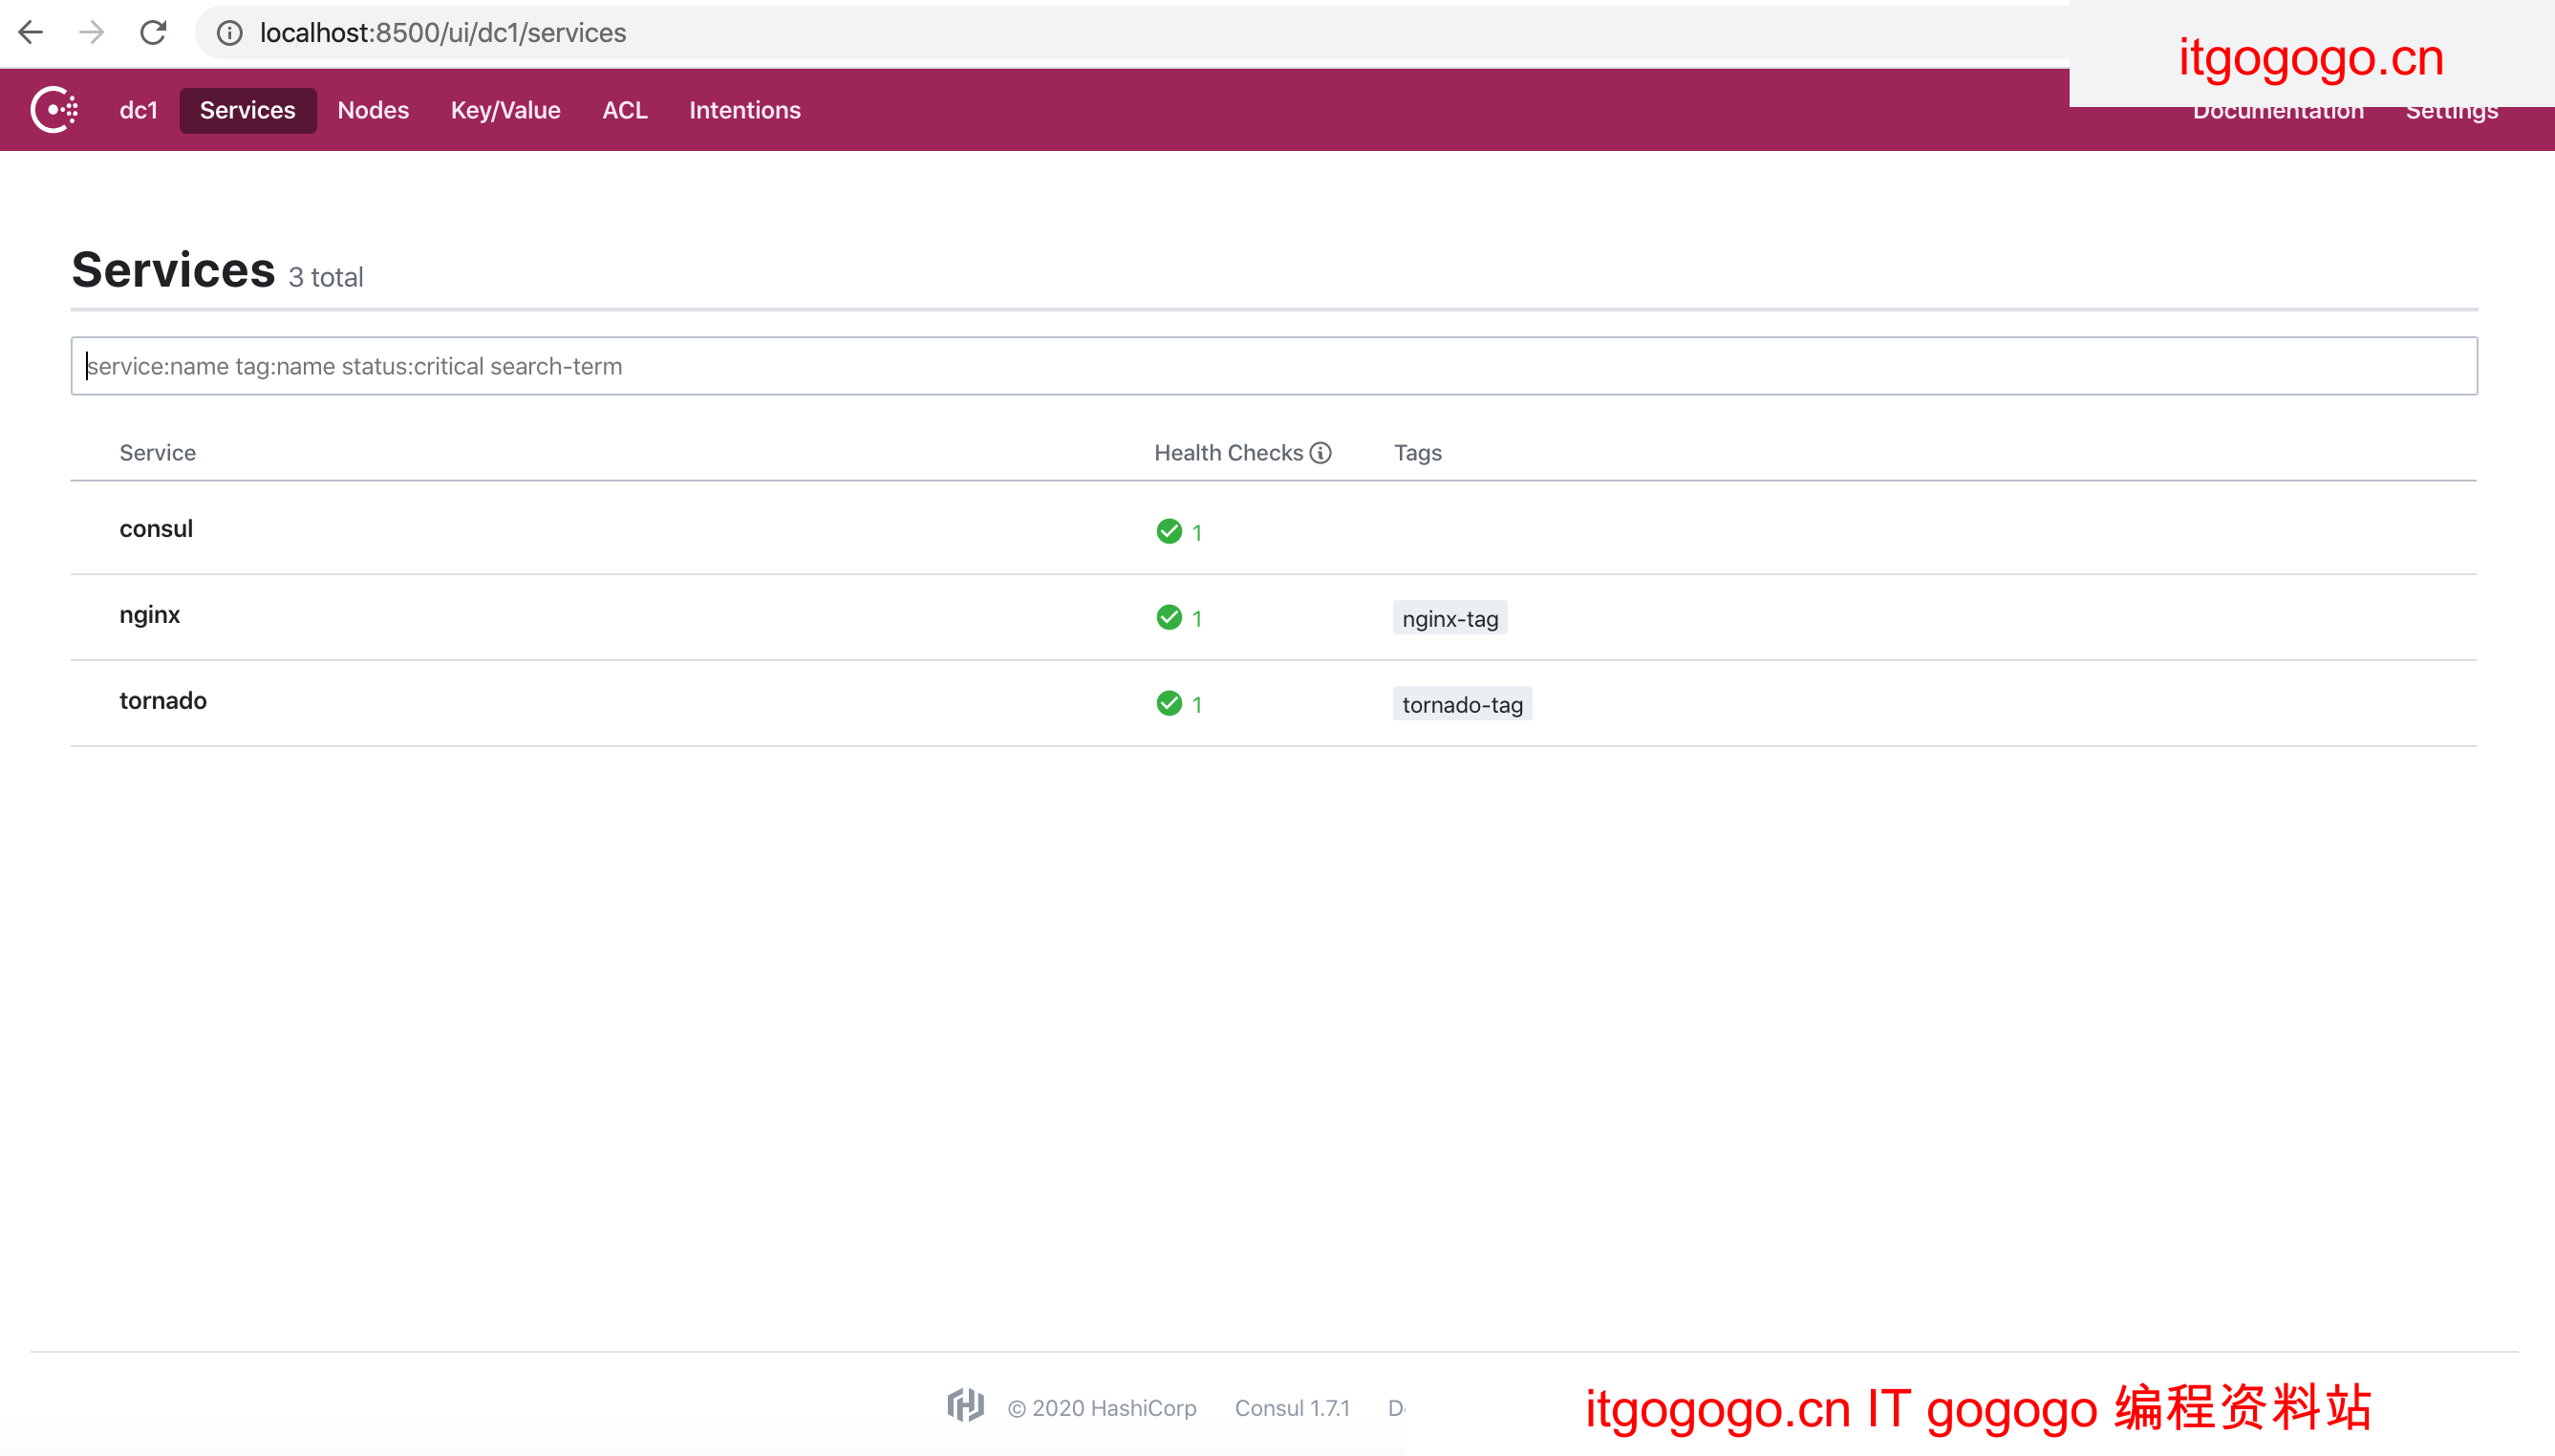
Task: Focus the services search filter field
Action: (x=1273, y=366)
